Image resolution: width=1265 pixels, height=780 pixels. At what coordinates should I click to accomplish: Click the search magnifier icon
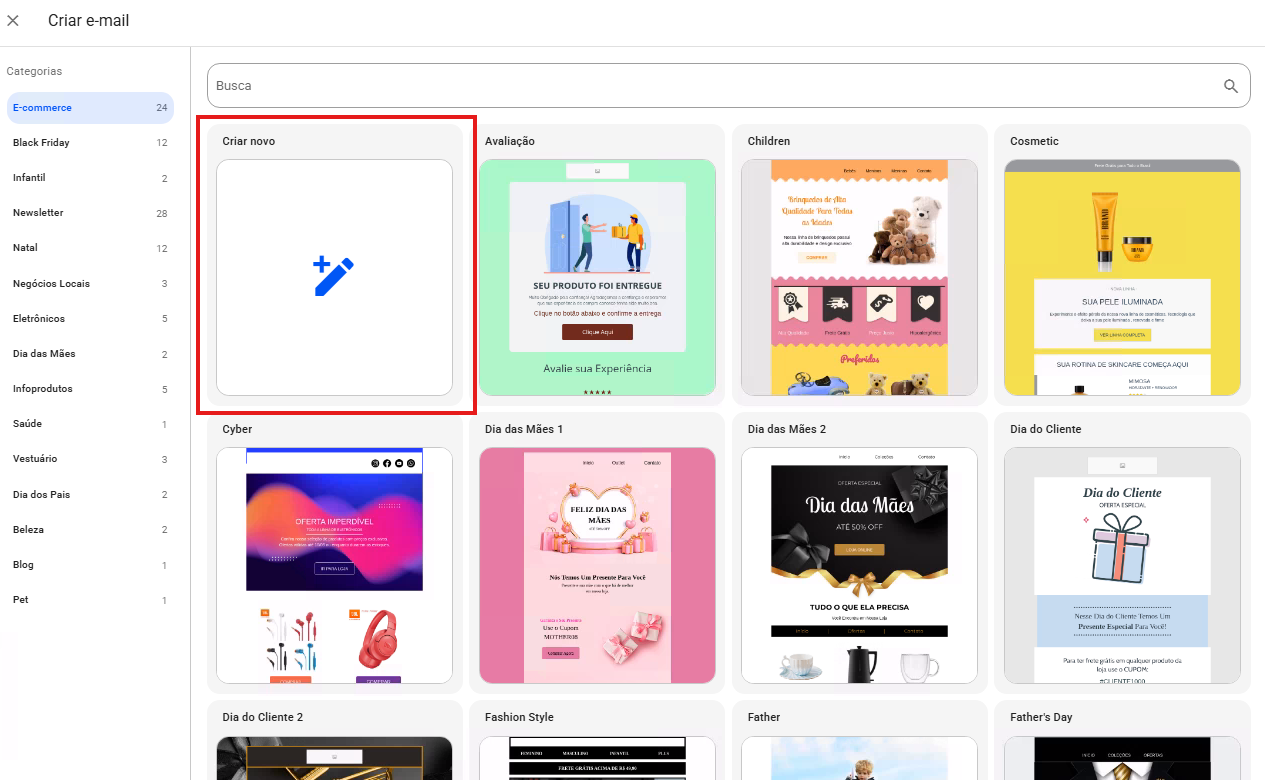click(x=1231, y=86)
